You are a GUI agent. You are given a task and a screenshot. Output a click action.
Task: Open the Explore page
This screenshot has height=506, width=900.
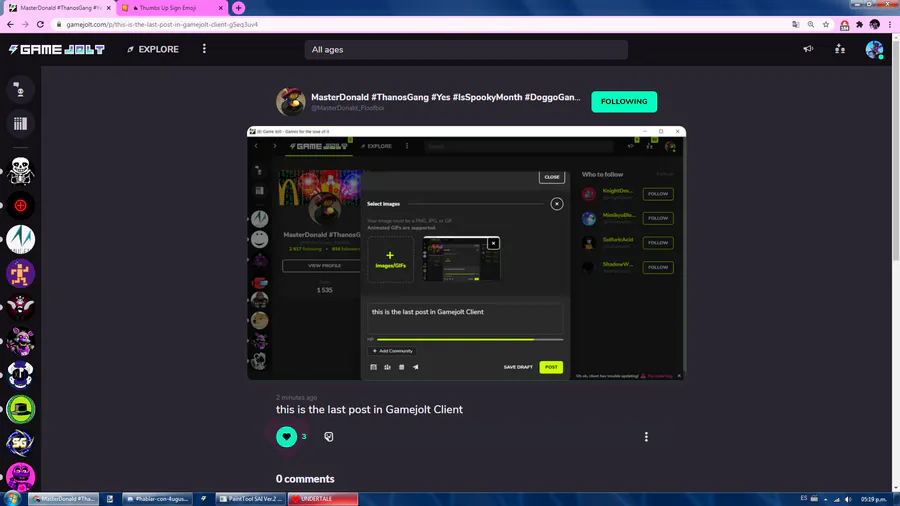[153, 49]
